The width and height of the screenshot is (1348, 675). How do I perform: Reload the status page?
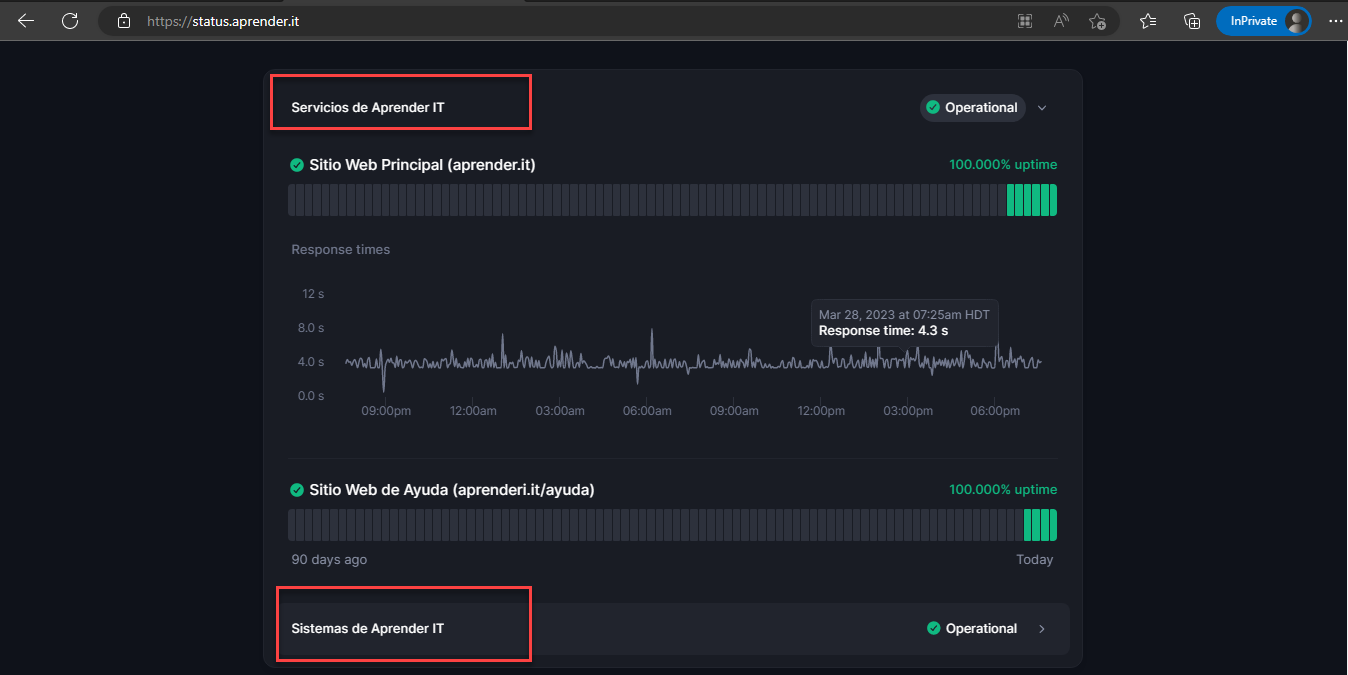click(69, 21)
